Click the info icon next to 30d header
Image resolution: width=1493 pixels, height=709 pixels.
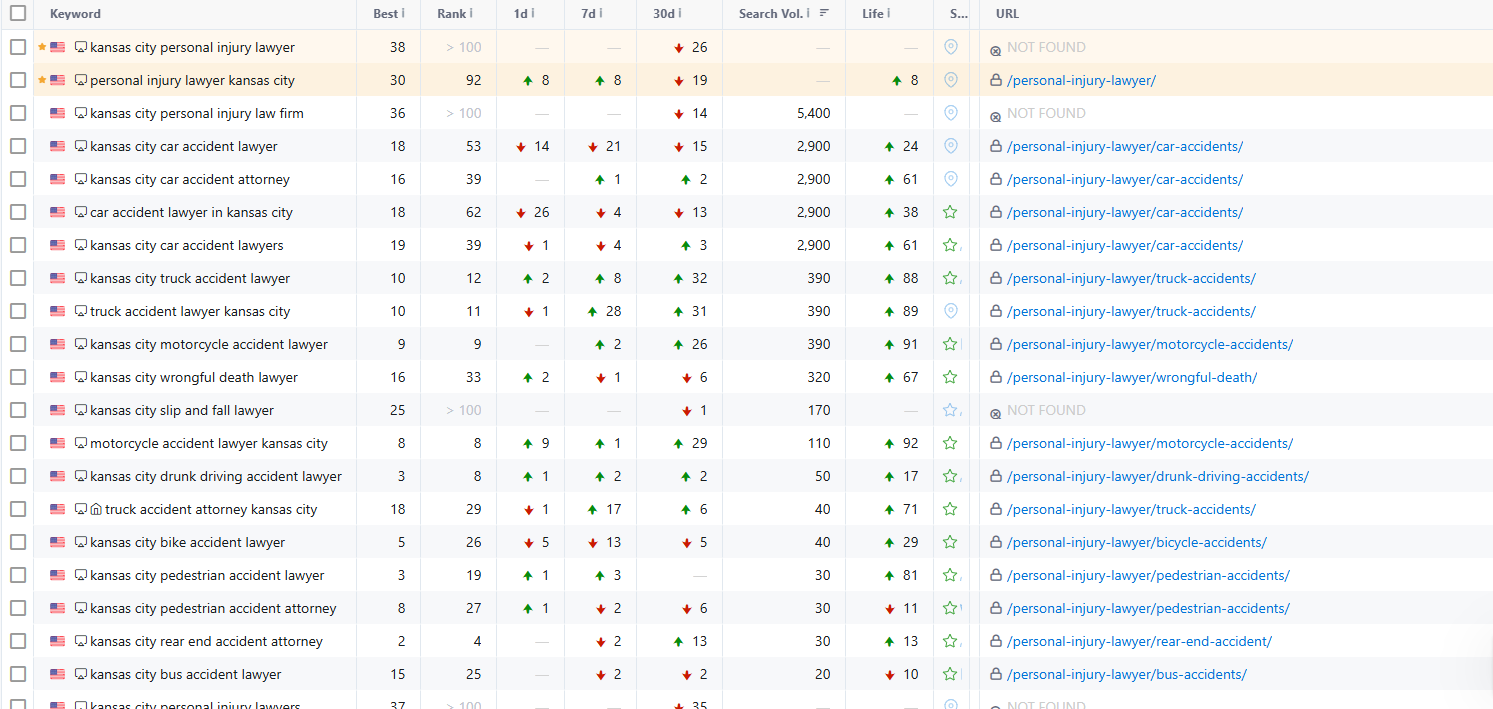[680, 13]
